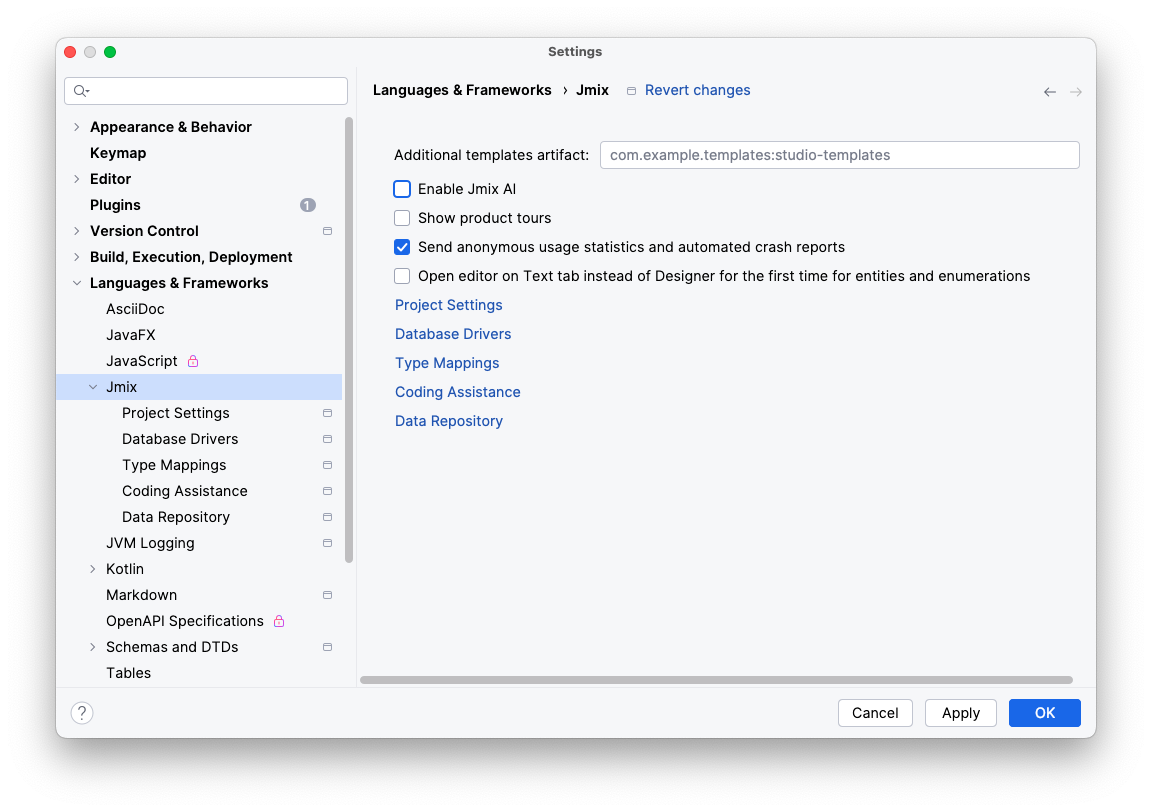
Task: Expand the Kotlin tree node
Action: pyautogui.click(x=92, y=568)
